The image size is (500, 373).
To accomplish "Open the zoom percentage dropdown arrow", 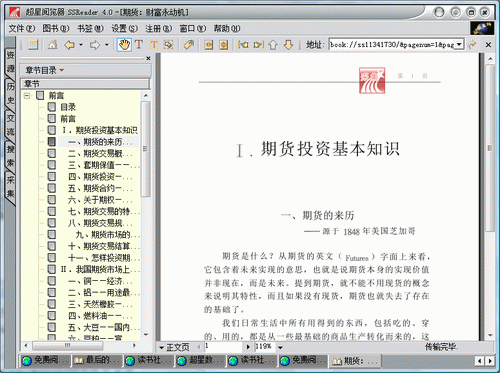I will (280, 347).
